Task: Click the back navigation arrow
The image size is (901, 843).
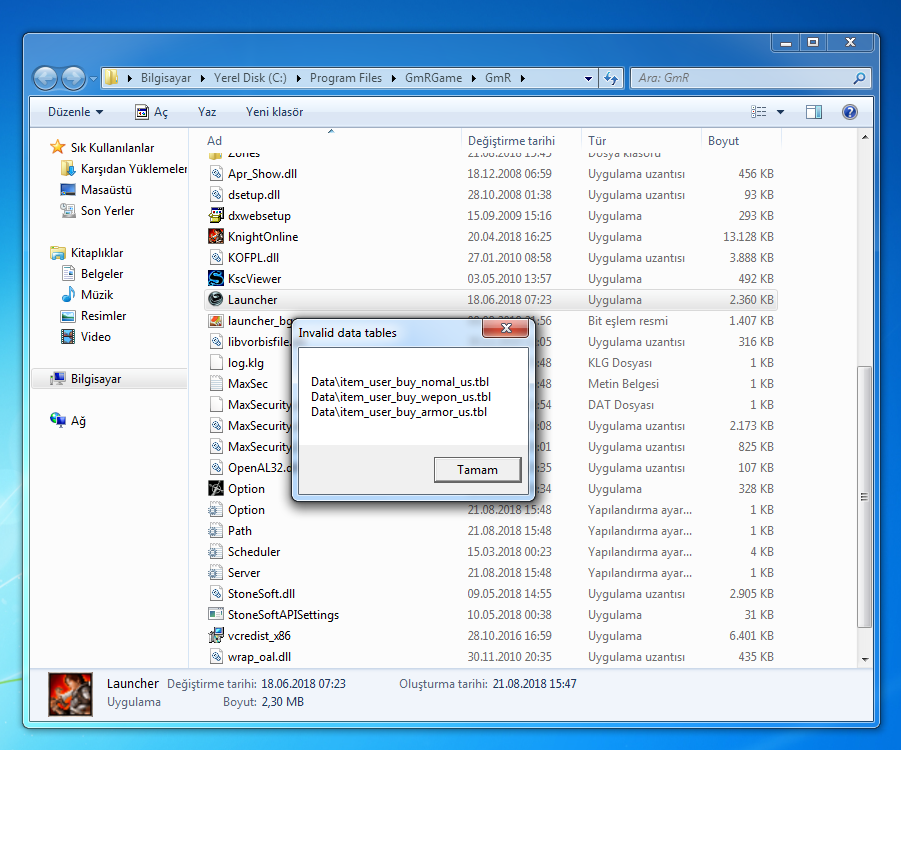Action: pos(46,78)
